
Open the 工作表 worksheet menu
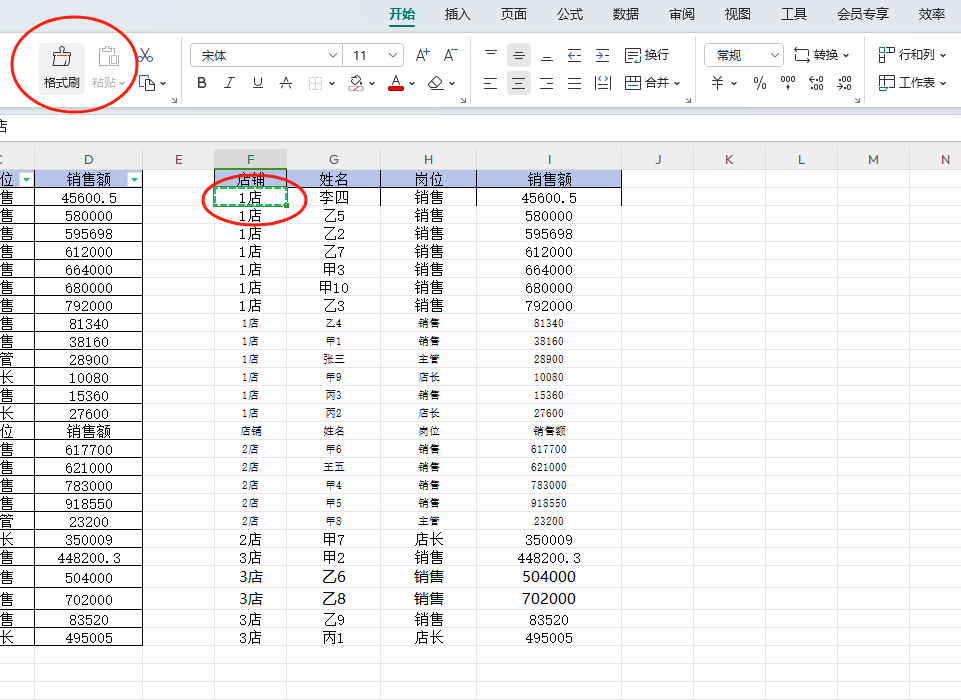pyautogui.click(x=912, y=83)
